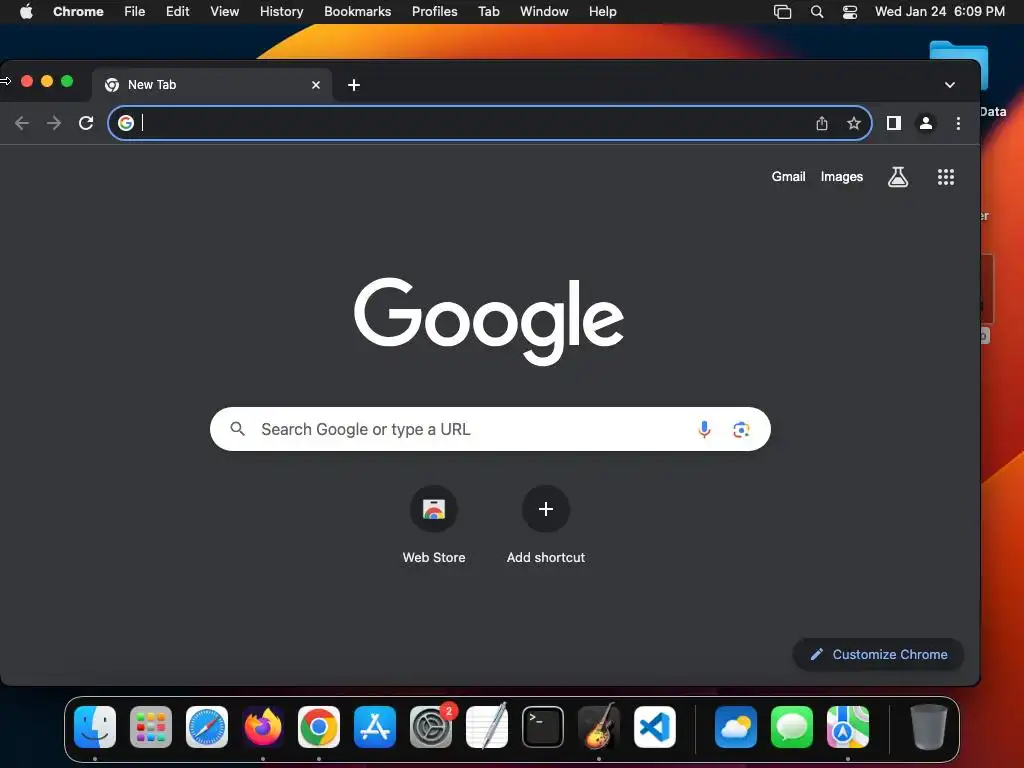
Task: Open the Profiles menu
Action: [x=434, y=11]
